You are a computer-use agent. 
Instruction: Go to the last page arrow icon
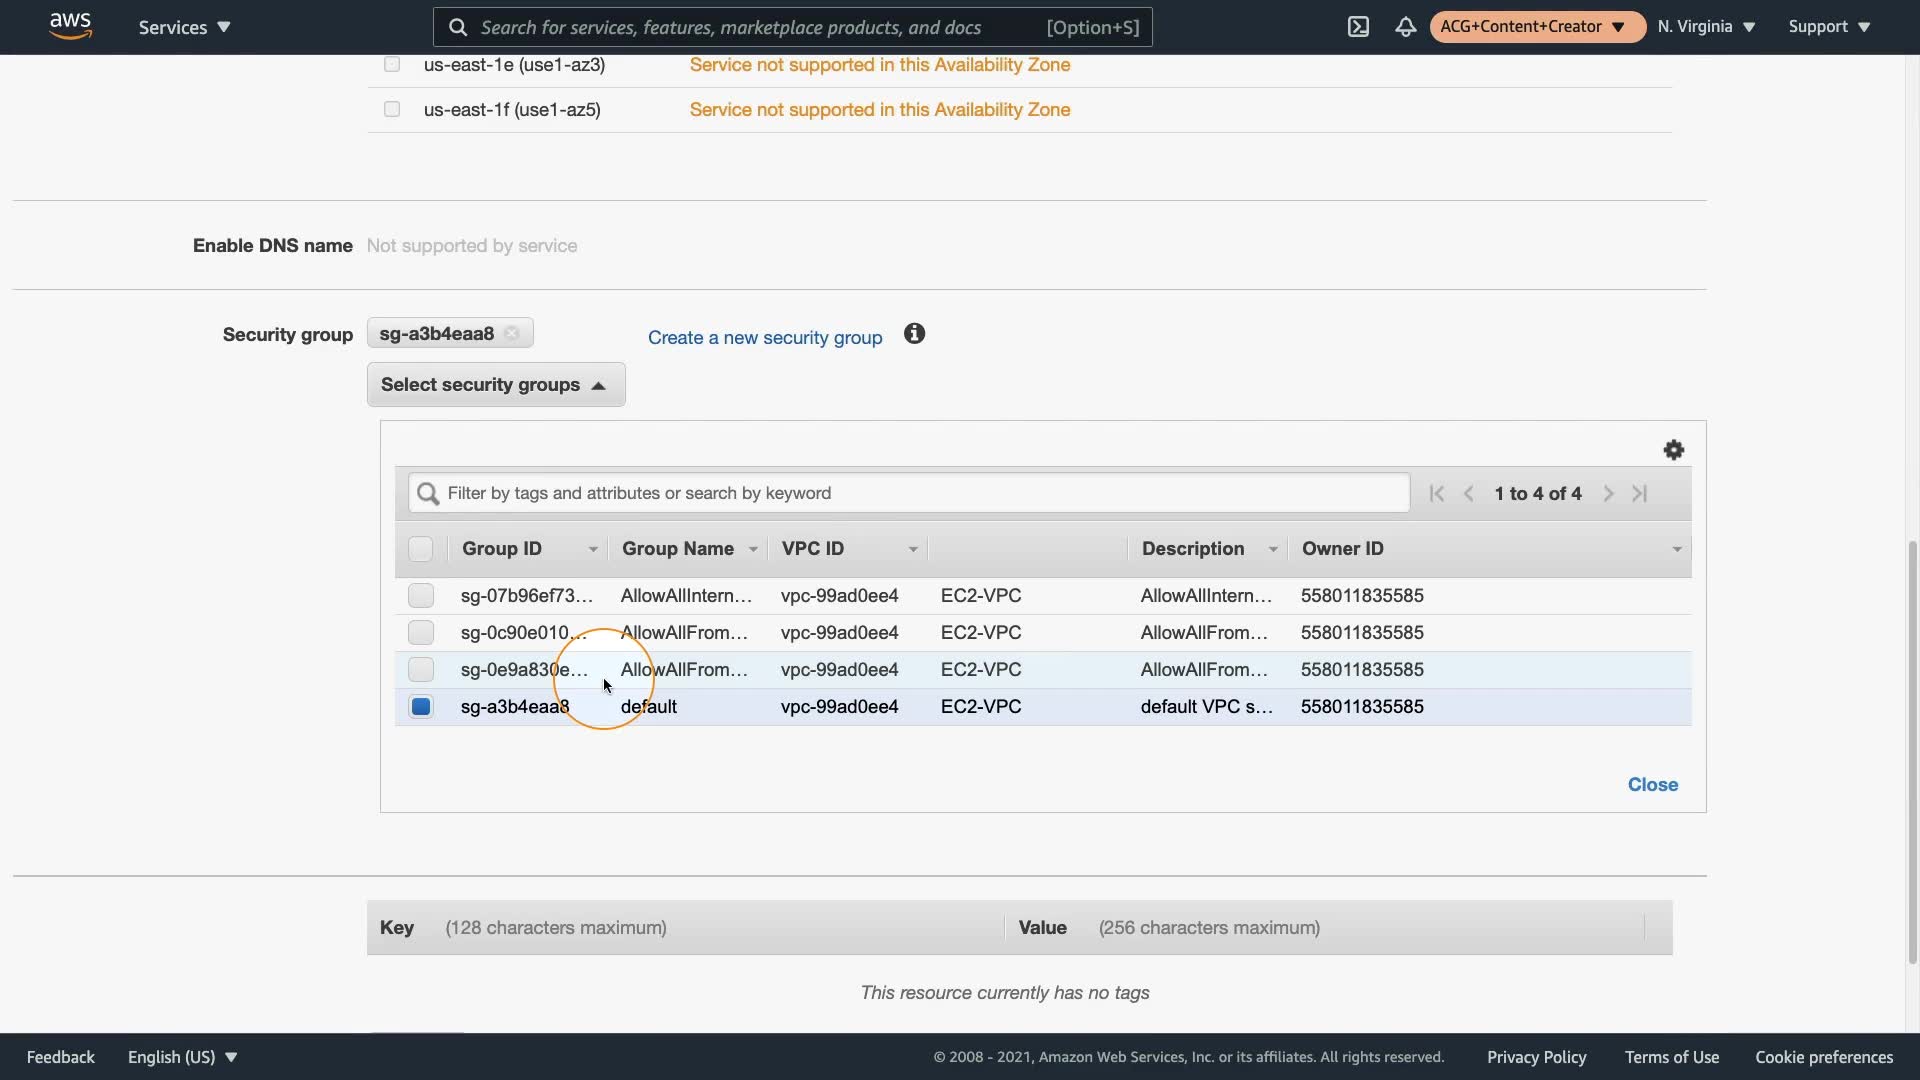coord(1640,493)
